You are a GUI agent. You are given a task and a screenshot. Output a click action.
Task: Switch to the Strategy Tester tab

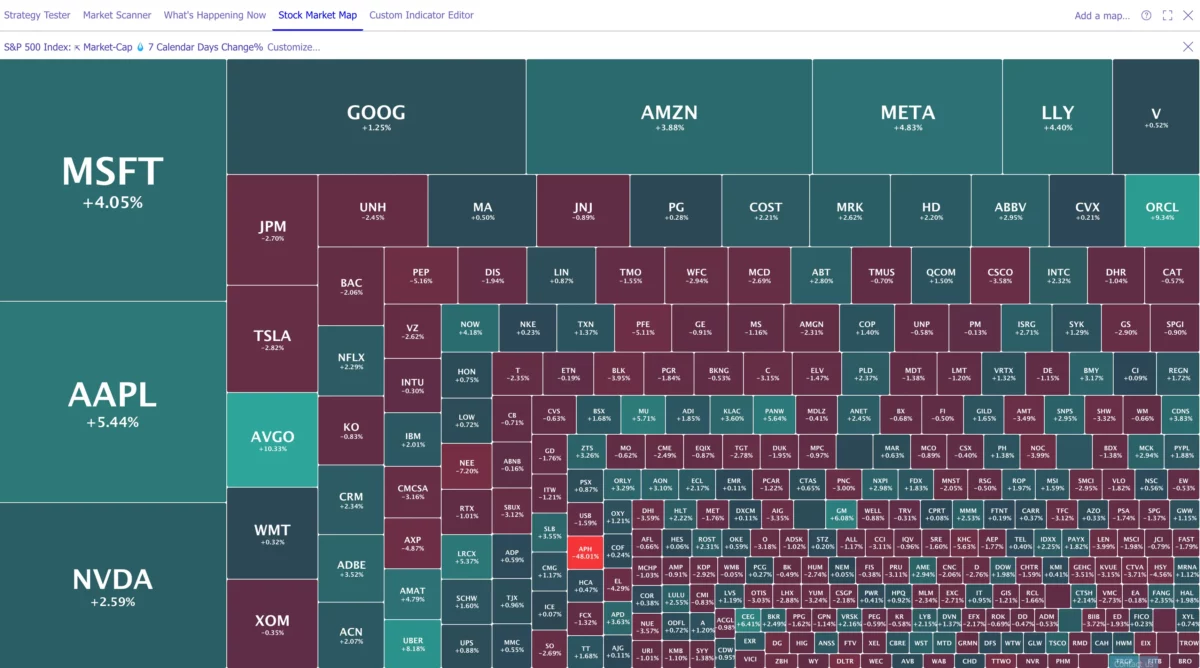coord(37,15)
